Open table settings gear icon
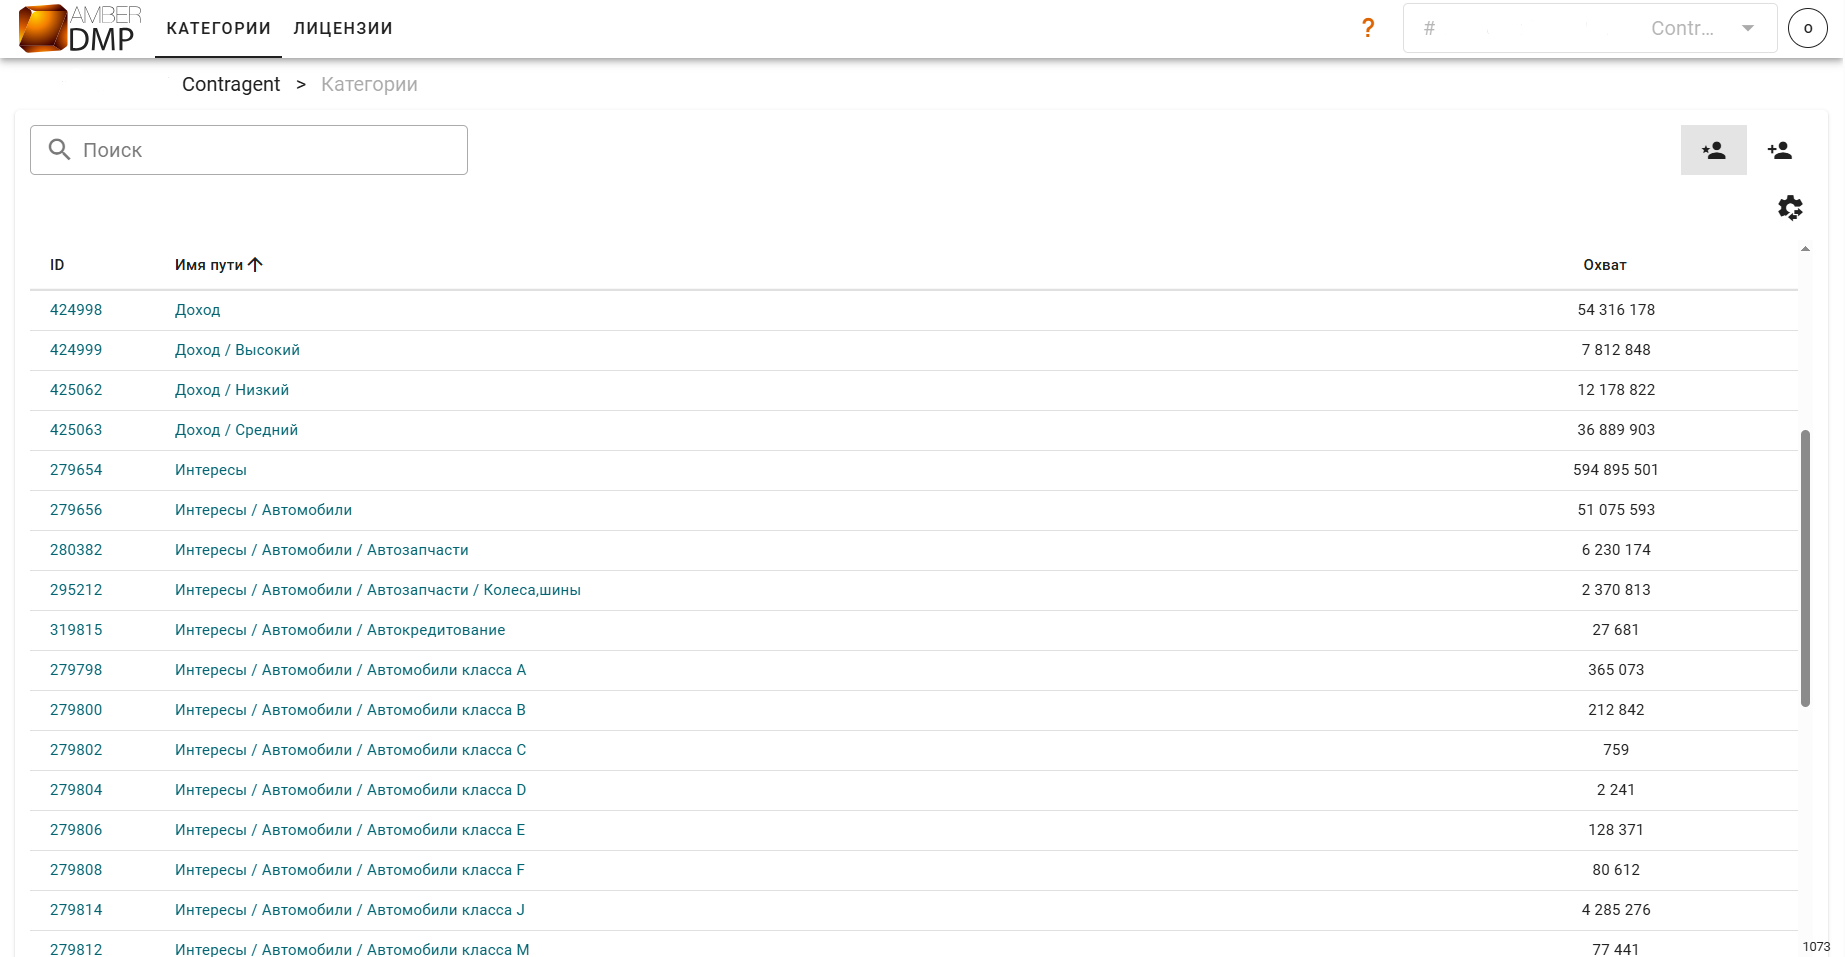 [x=1790, y=208]
